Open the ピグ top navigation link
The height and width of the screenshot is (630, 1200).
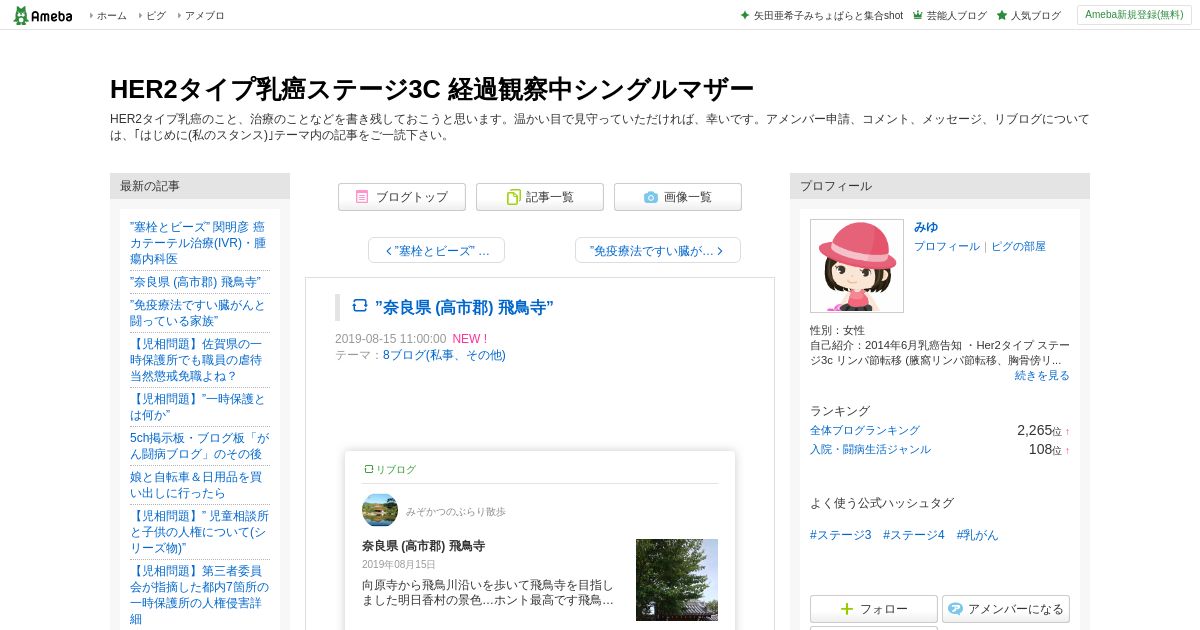click(x=156, y=15)
